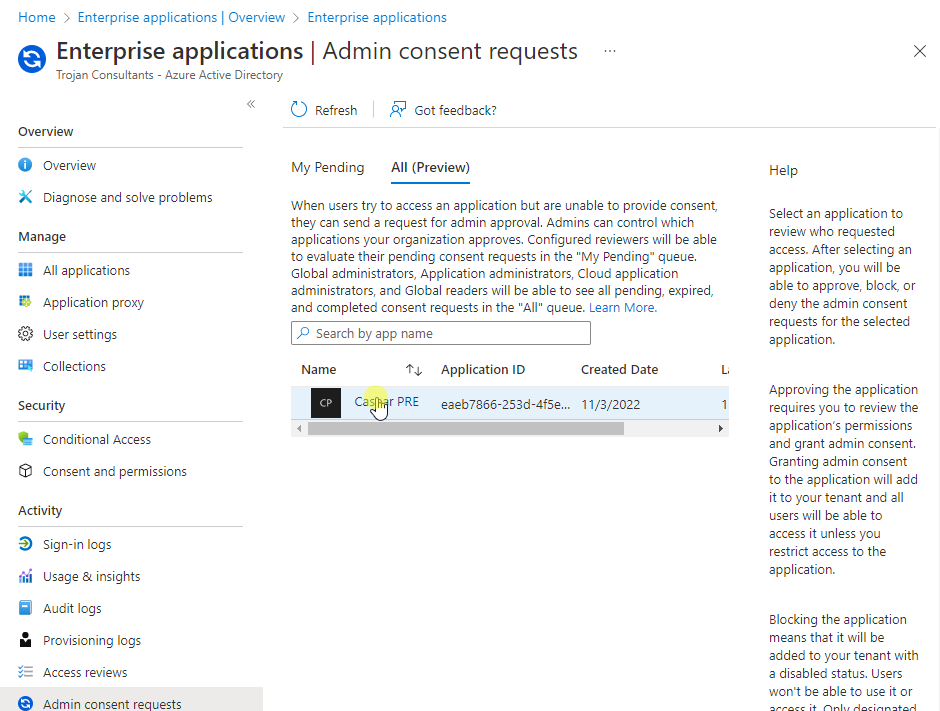The height and width of the screenshot is (711, 940).
Task: Click the Admin consent requests sidebar icon
Action: point(25,703)
